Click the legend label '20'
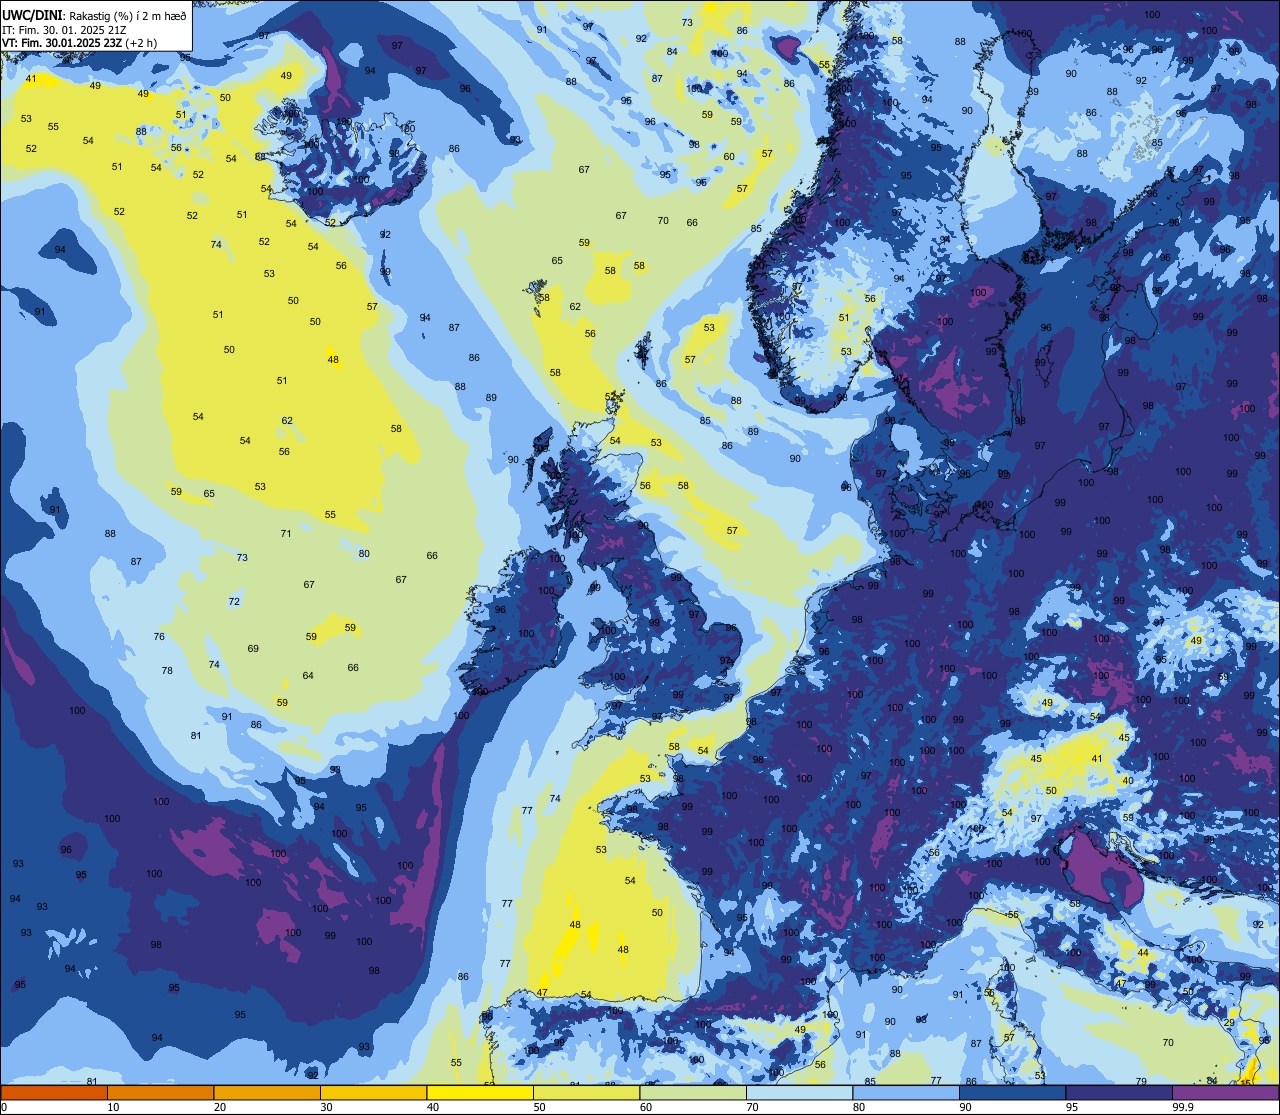1280x1115 pixels. pyautogui.click(x=220, y=1107)
